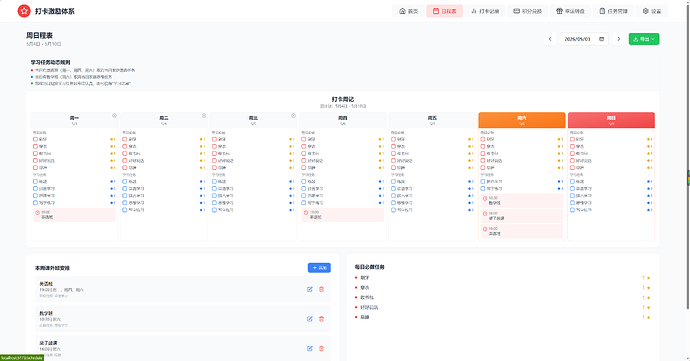Open the 积分兑换 points exchange tab
The image size is (690, 361).
528,11
